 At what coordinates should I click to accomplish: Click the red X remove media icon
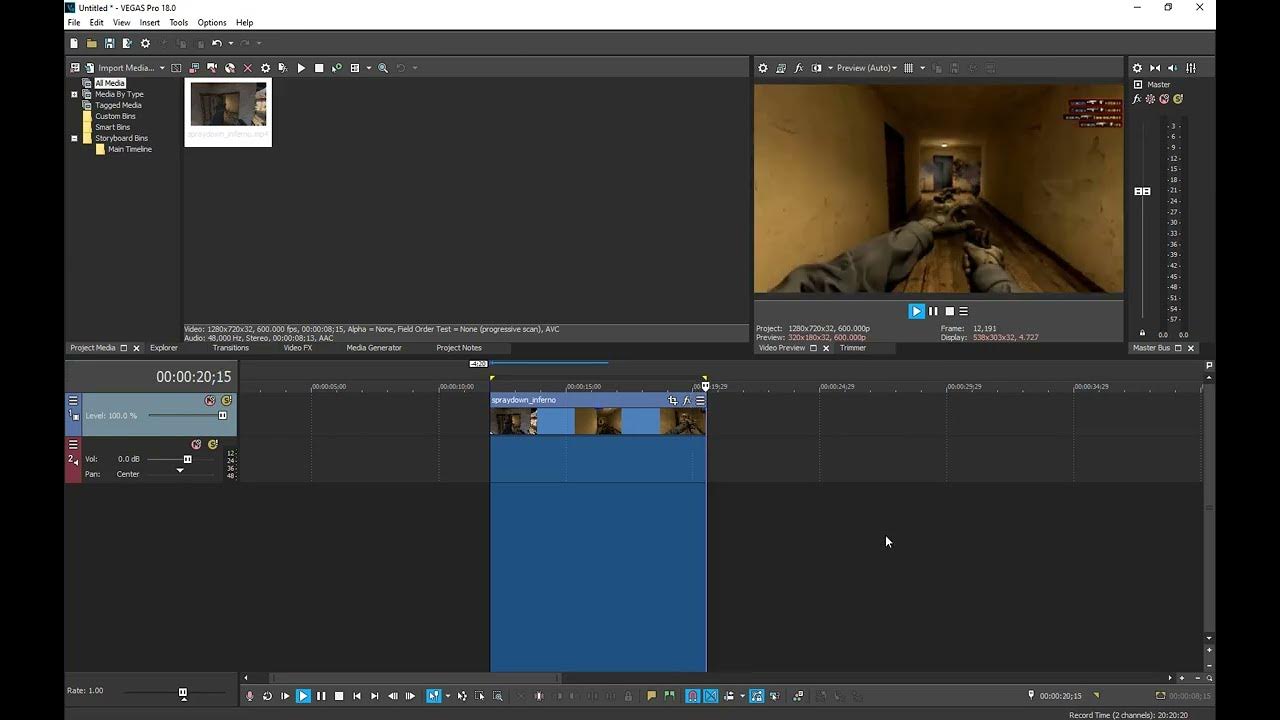(x=248, y=68)
